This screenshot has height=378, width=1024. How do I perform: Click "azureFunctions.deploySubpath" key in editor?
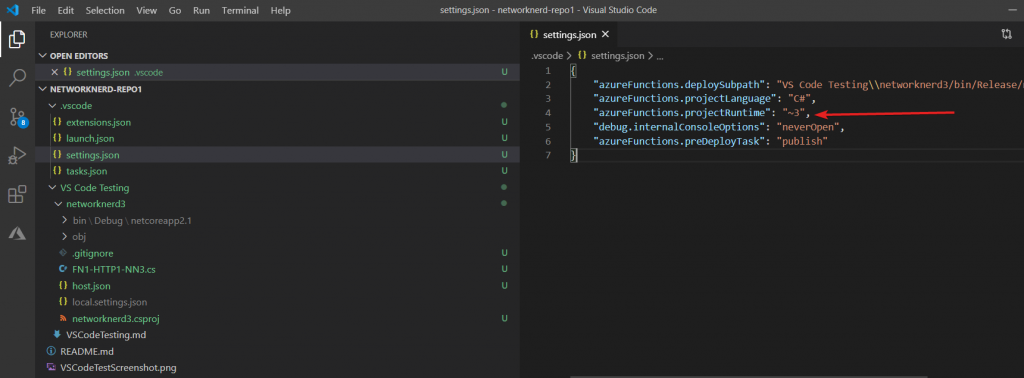(x=679, y=85)
